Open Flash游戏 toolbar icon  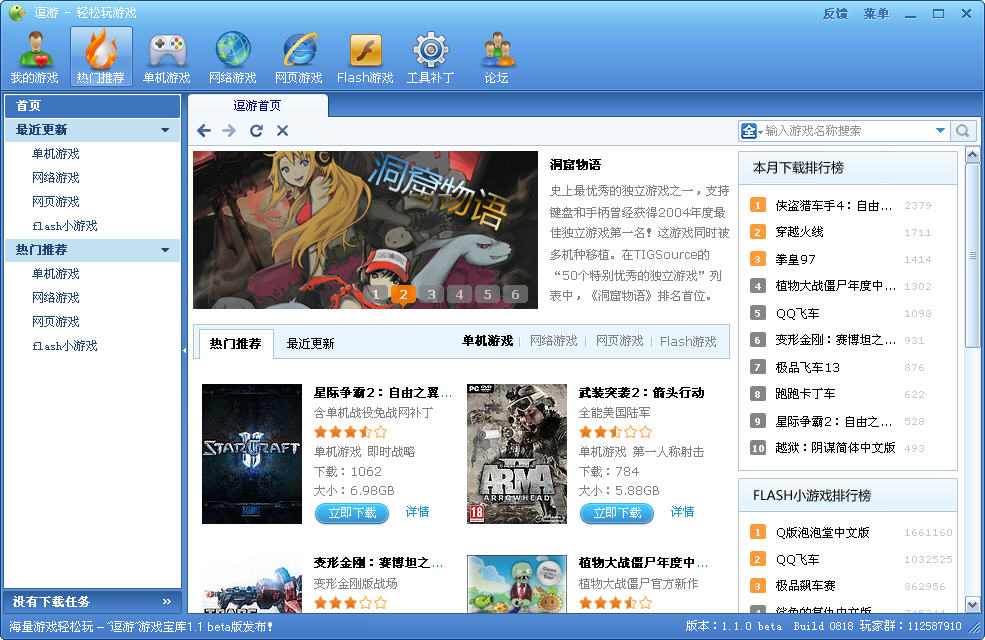coord(365,57)
